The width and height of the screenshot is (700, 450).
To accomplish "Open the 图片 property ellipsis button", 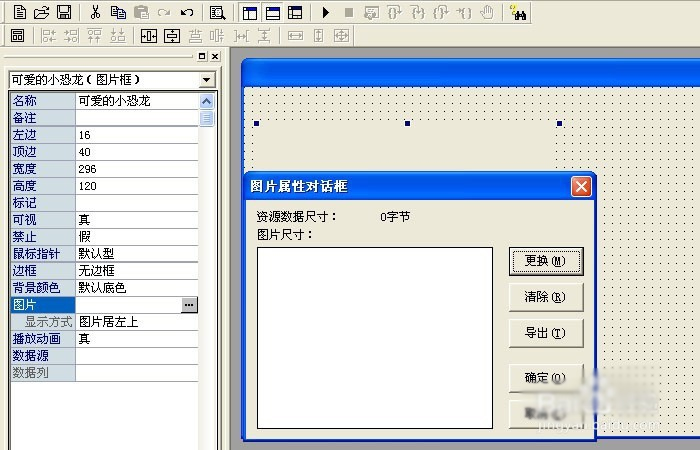I will (189, 304).
